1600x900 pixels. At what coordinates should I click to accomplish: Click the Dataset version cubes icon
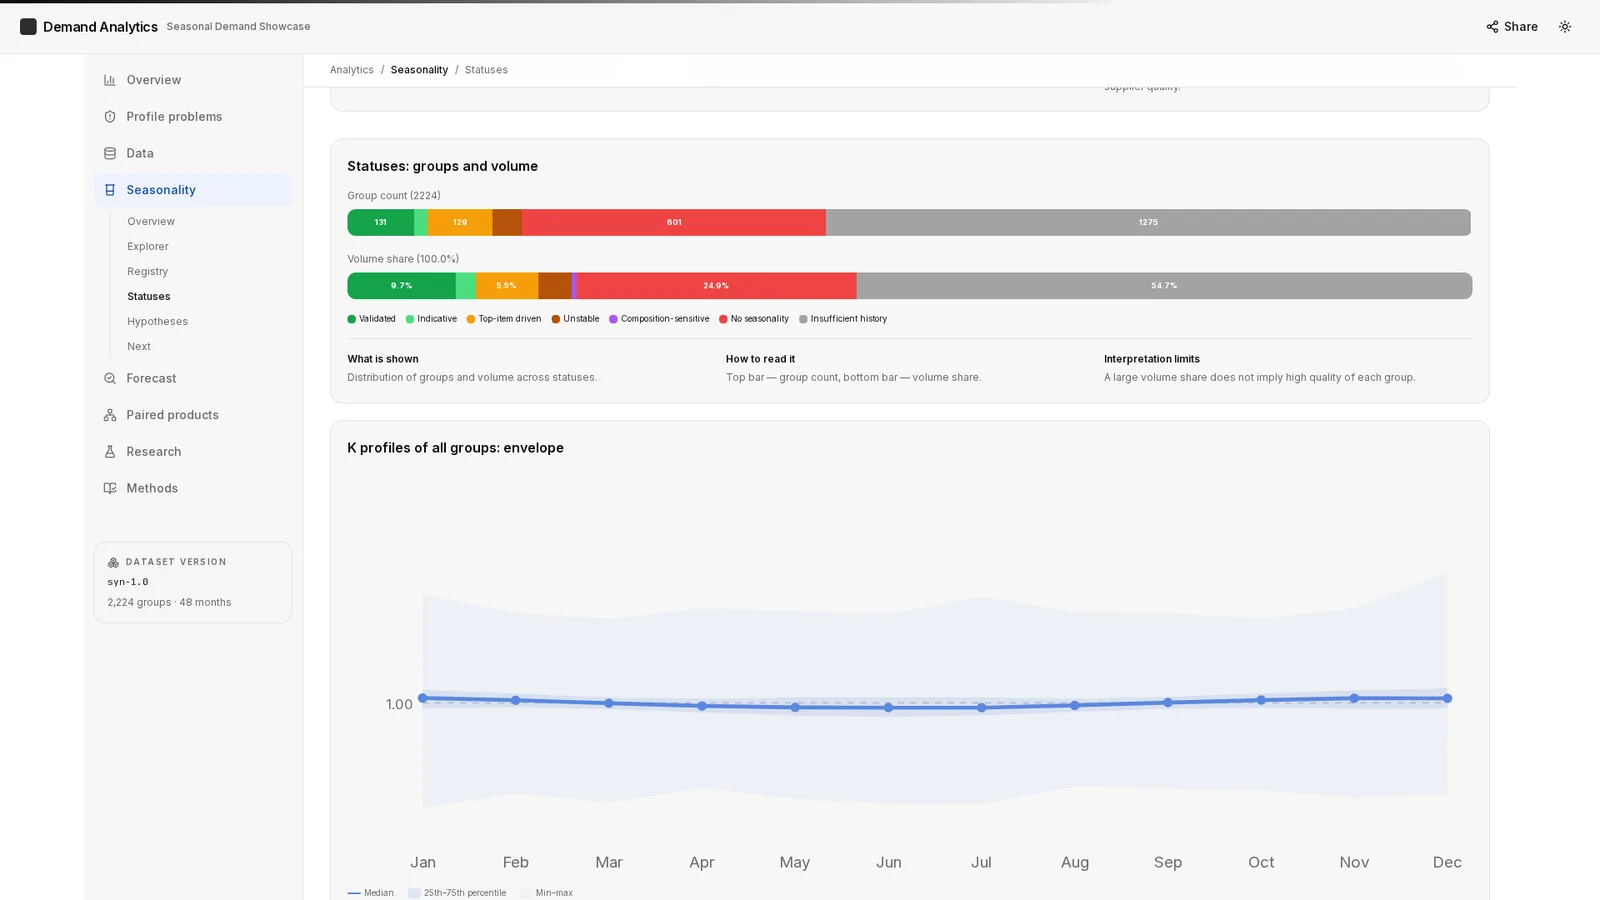[113, 562]
